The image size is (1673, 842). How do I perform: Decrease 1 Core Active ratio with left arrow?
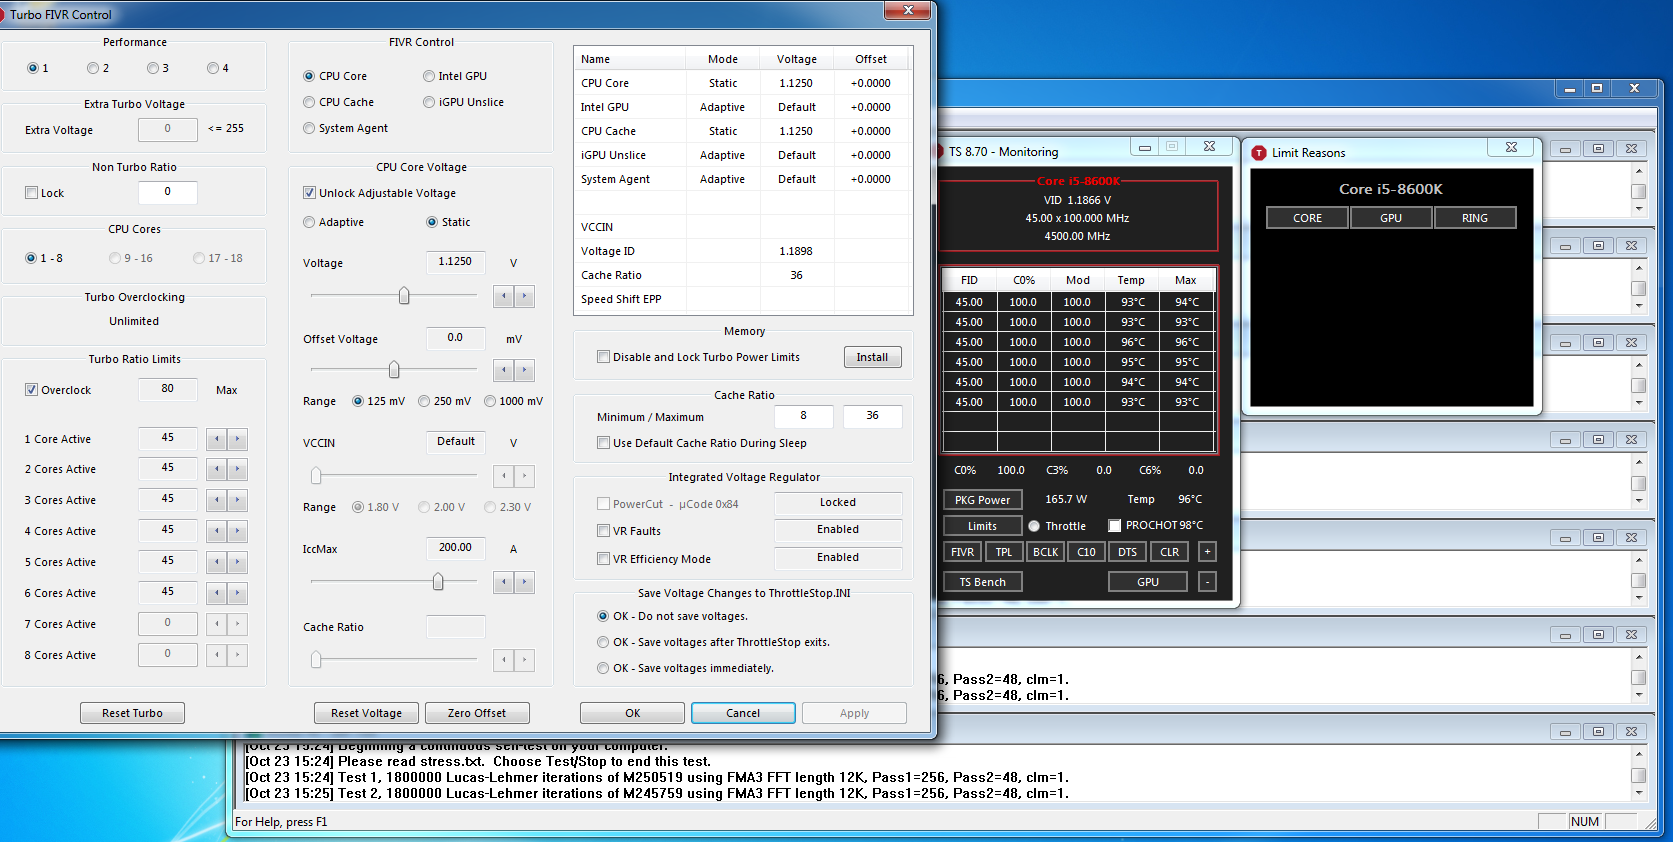(217, 439)
